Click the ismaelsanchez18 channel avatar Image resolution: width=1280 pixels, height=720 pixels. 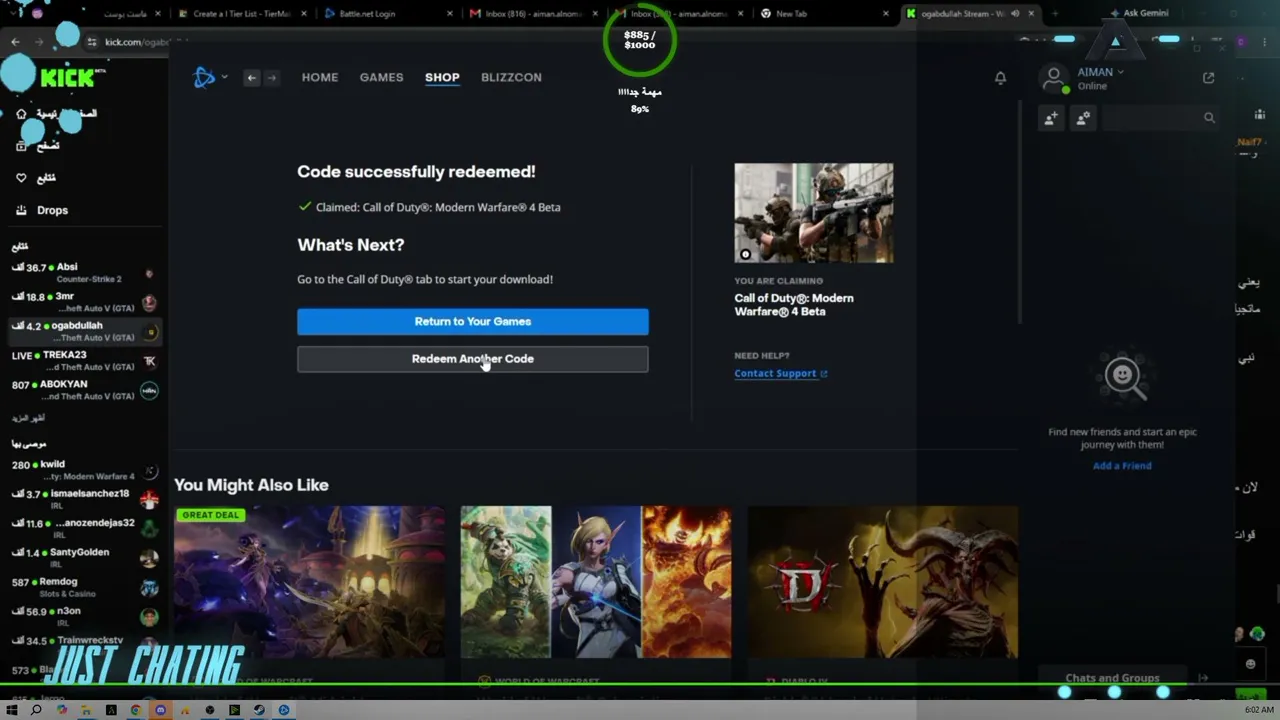149,500
